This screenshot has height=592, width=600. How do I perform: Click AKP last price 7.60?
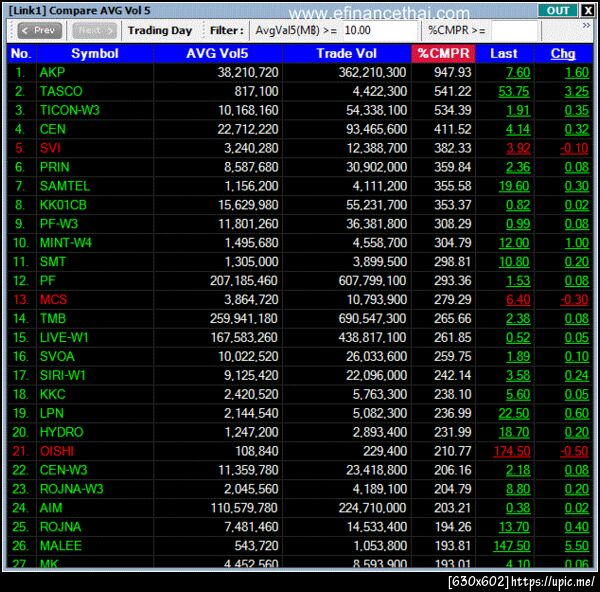[518, 72]
